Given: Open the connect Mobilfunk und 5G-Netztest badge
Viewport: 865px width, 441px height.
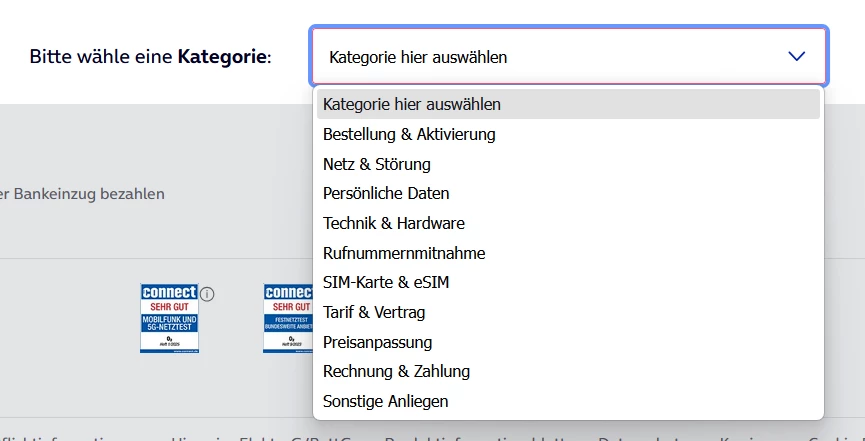Looking at the screenshot, I should click(x=169, y=318).
